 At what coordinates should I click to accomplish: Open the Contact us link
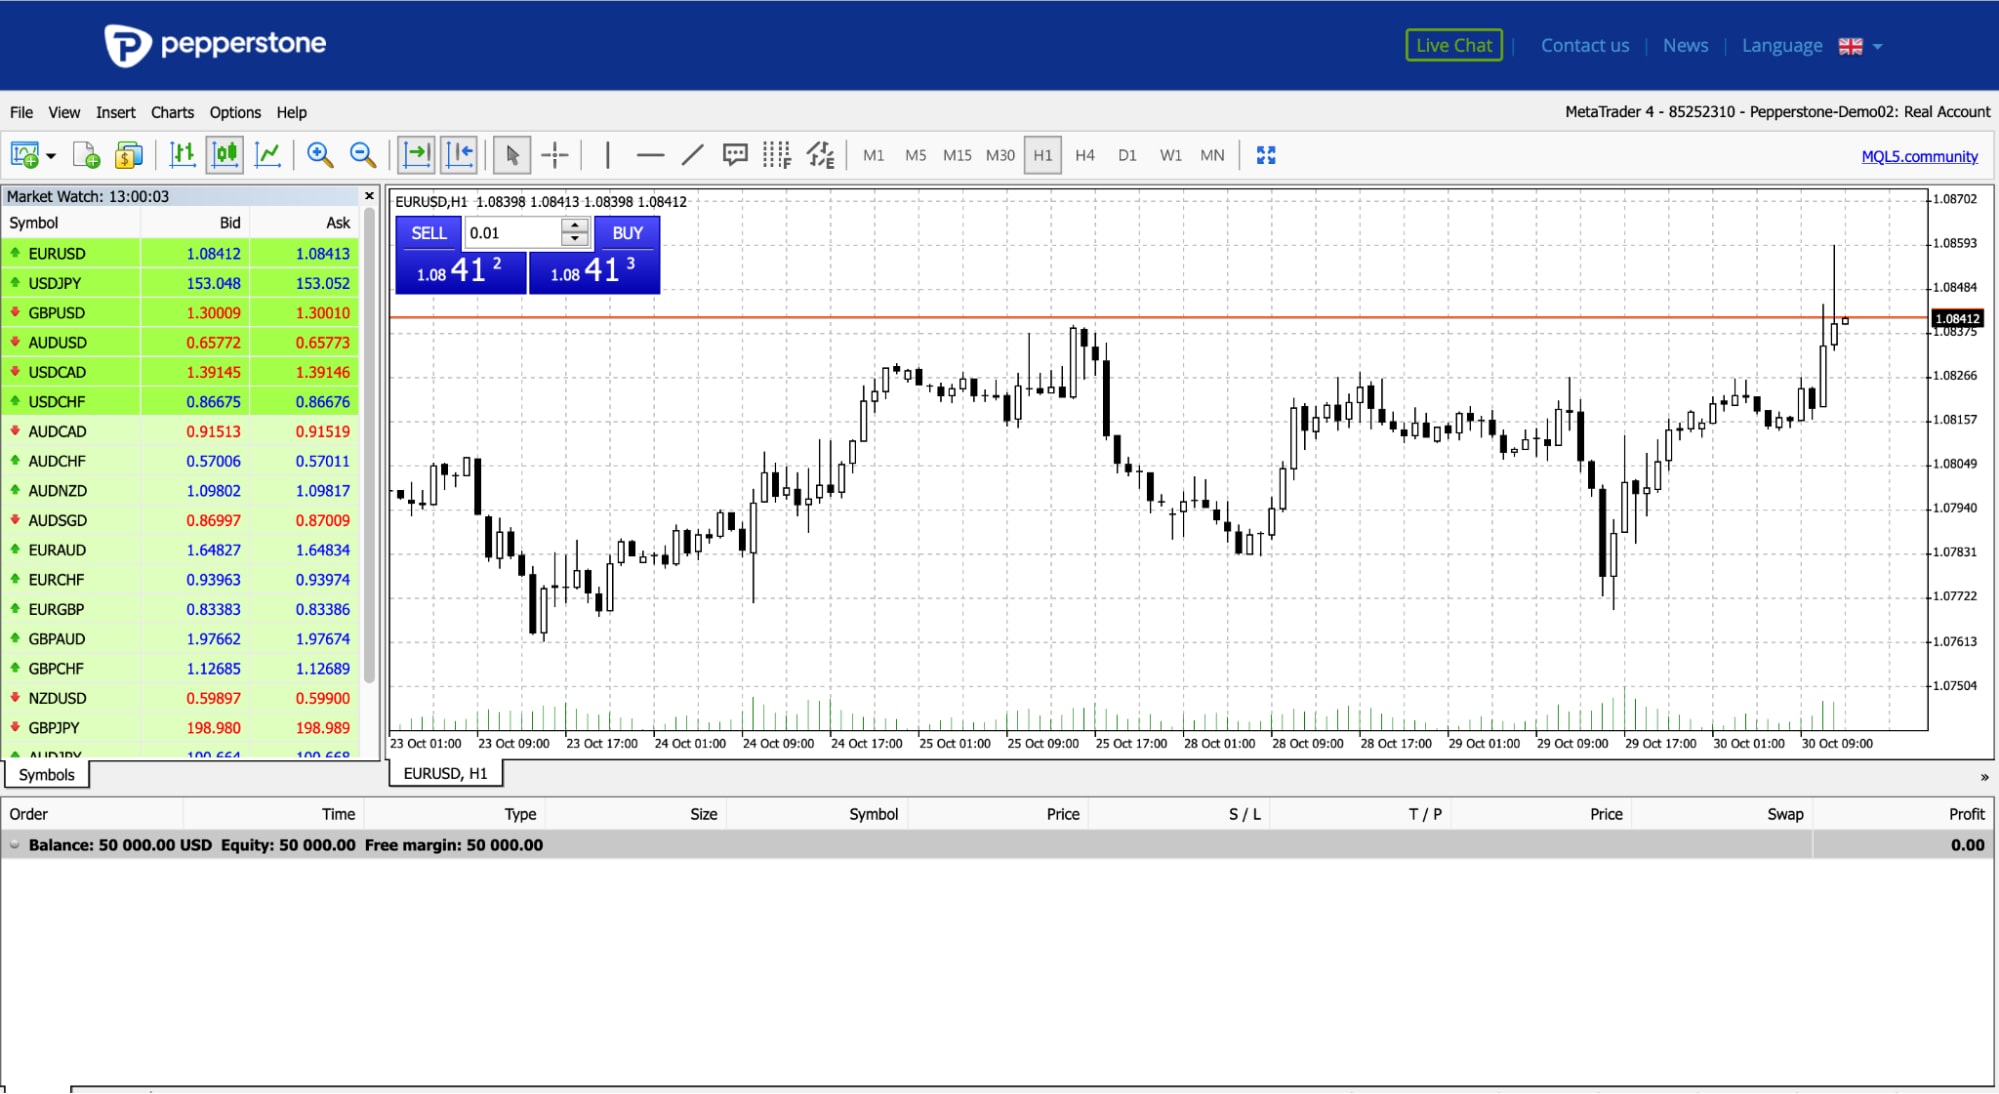tap(1585, 45)
